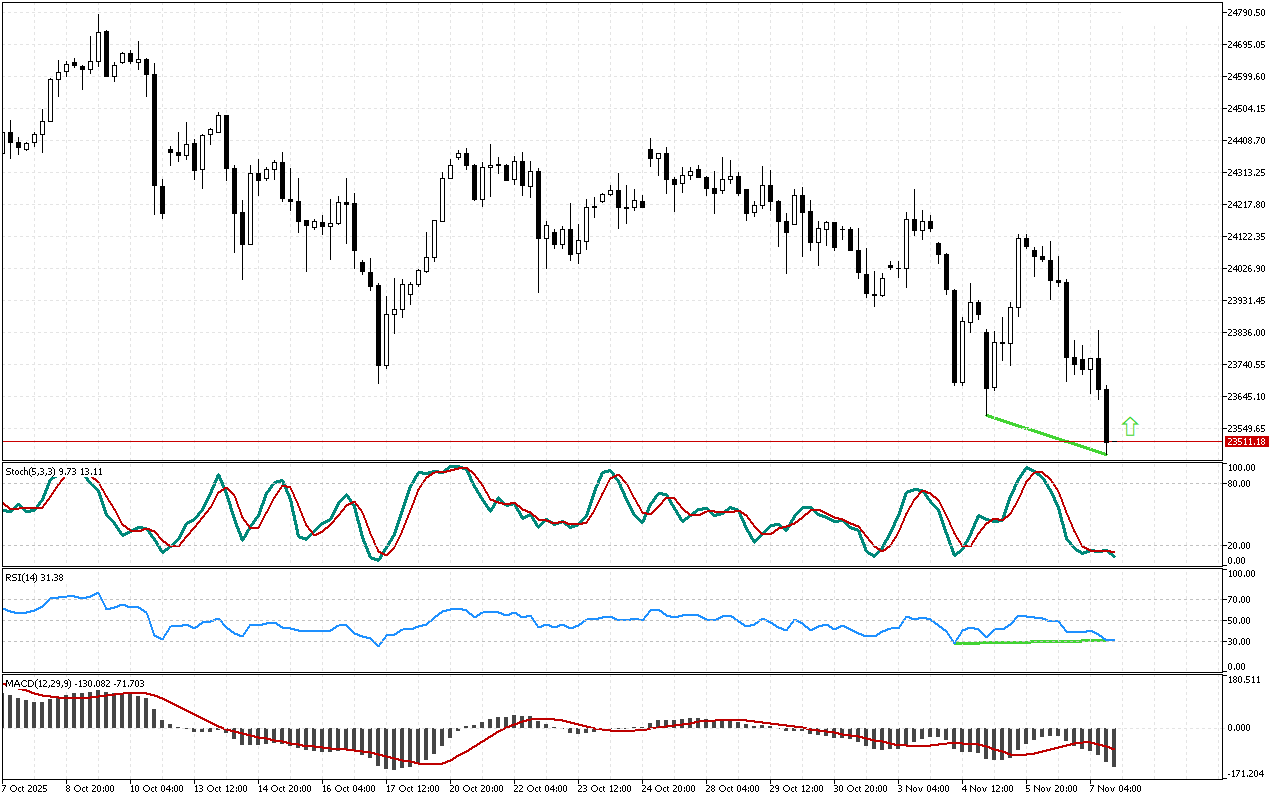Click the last large bearish candle

coord(1107,415)
